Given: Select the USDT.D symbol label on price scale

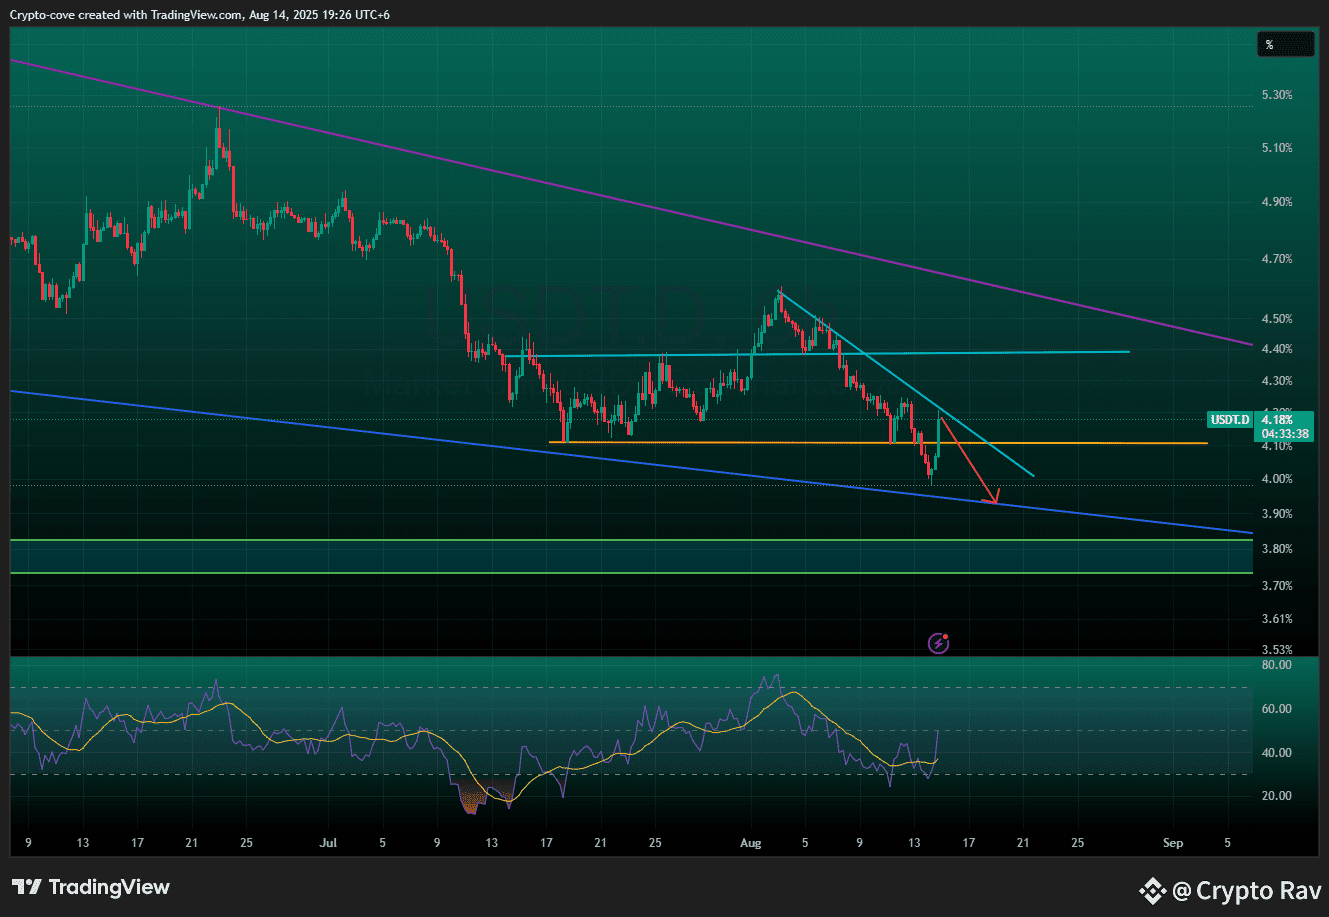Looking at the screenshot, I should coord(1229,420).
